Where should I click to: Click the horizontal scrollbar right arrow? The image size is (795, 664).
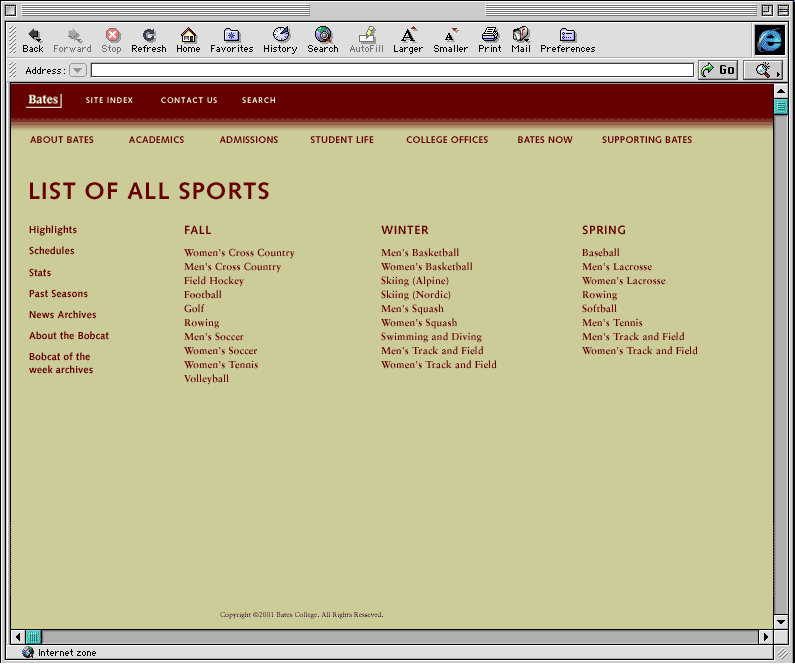pos(766,637)
